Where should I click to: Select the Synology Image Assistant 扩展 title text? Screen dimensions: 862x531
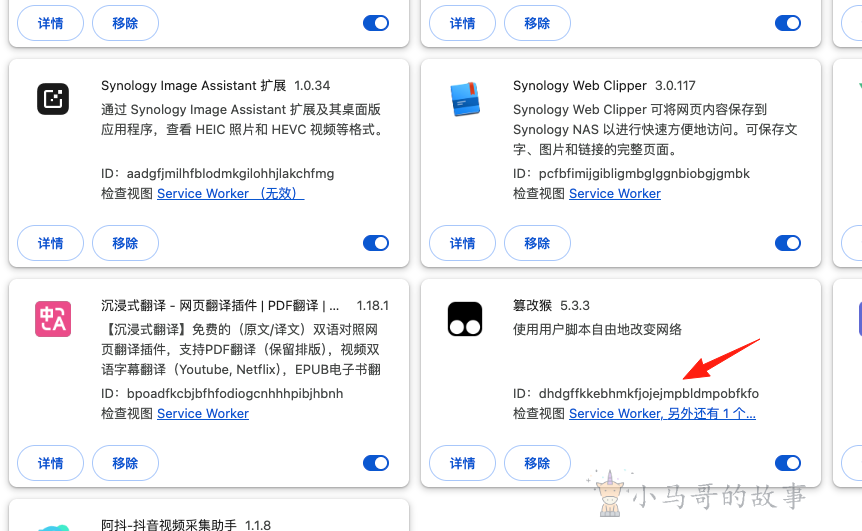pos(194,86)
